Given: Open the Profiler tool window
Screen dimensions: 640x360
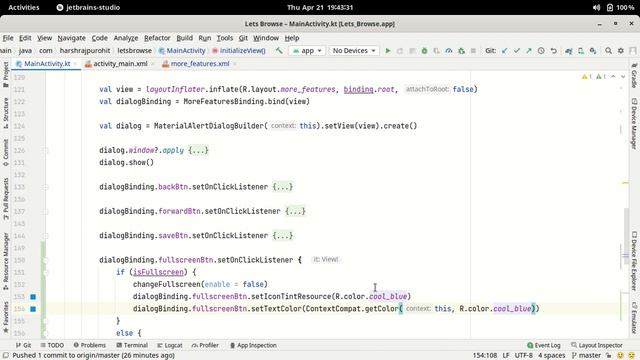Looking at the screenshot, I should [205, 345].
